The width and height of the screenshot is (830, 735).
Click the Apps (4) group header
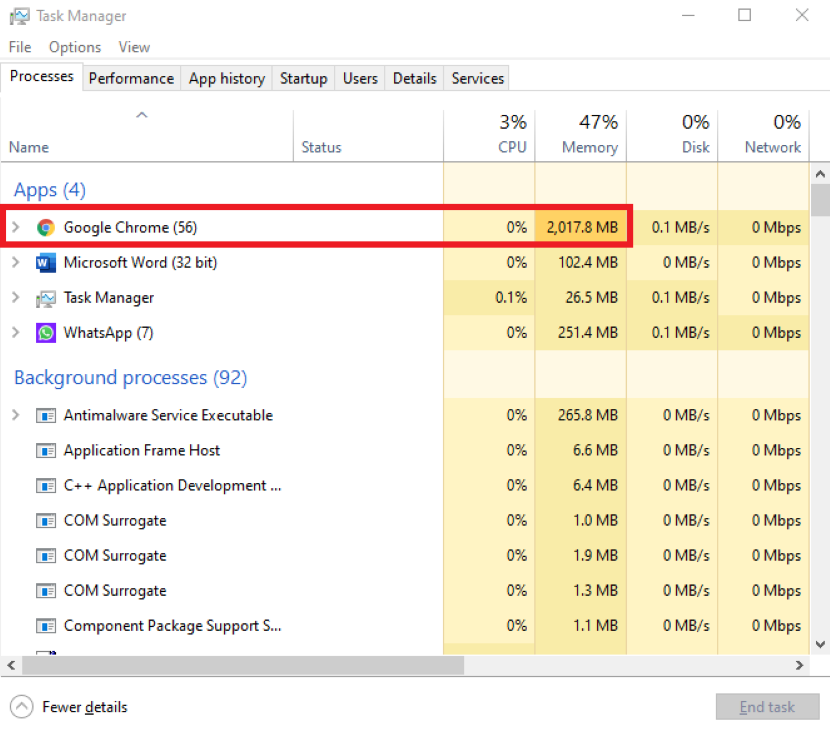pos(50,190)
